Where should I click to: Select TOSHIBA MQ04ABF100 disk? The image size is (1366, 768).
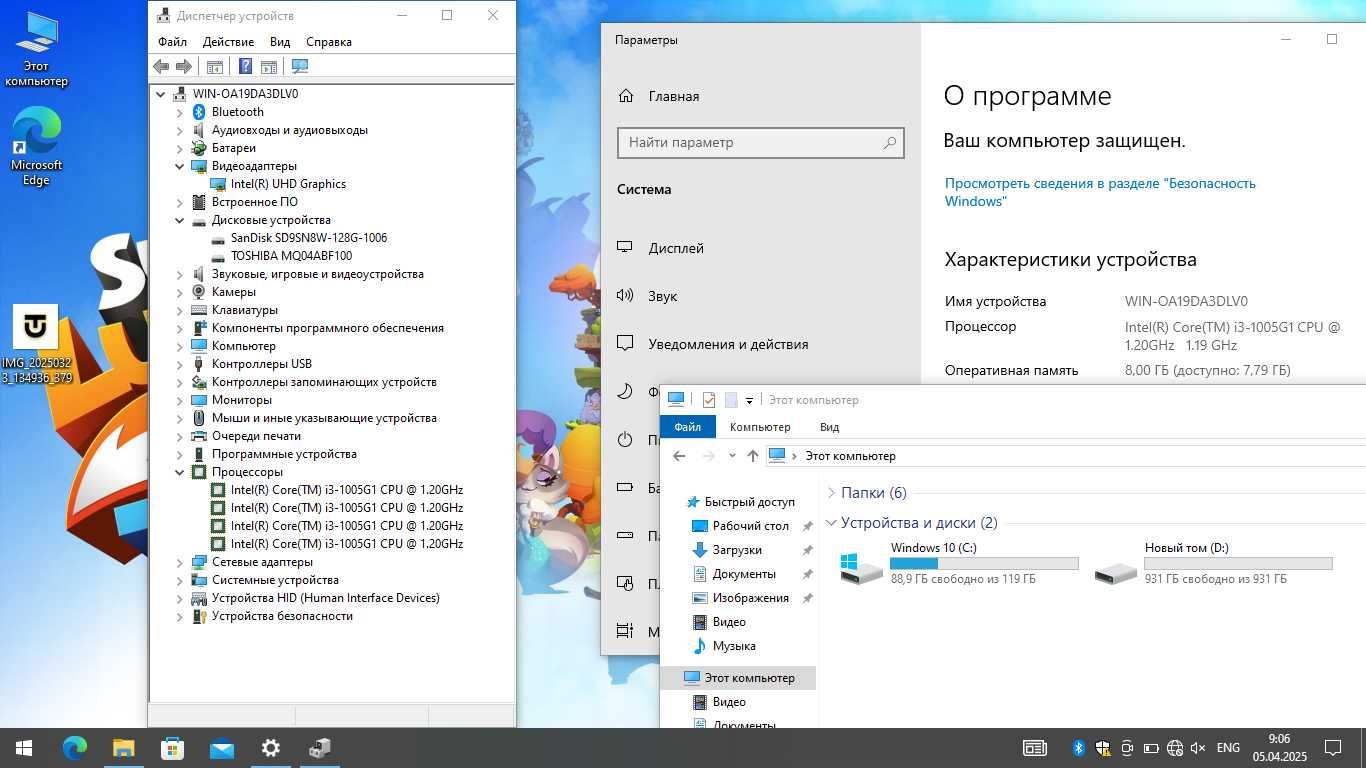pyautogui.click(x=291, y=256)
